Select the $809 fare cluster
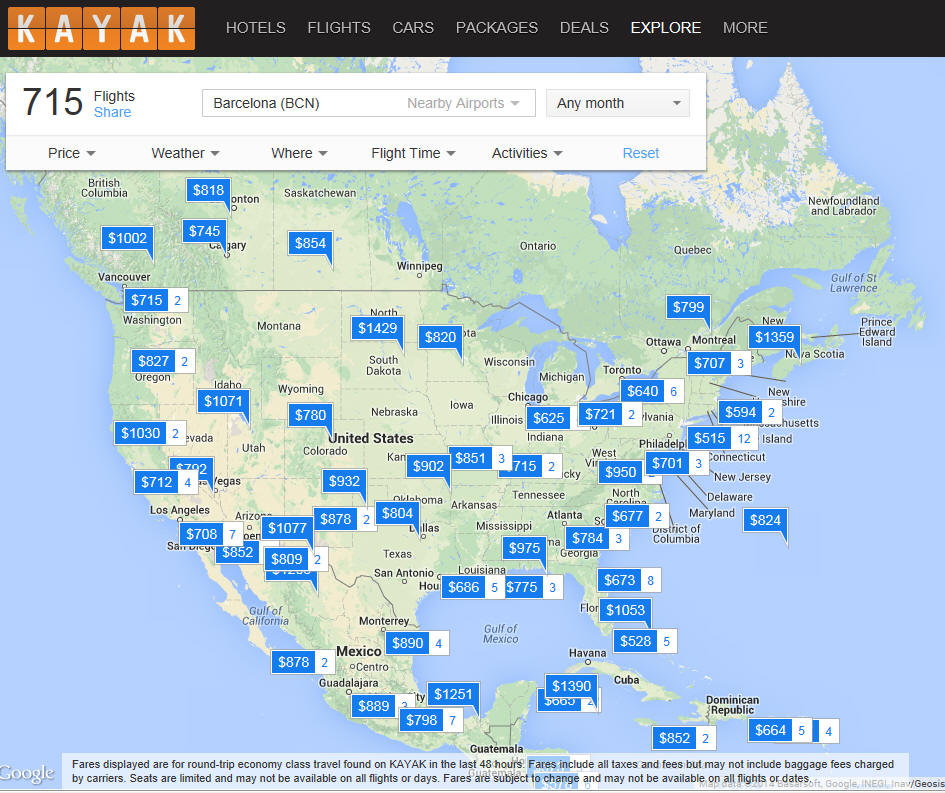945x793 pixels. point(296,559)
